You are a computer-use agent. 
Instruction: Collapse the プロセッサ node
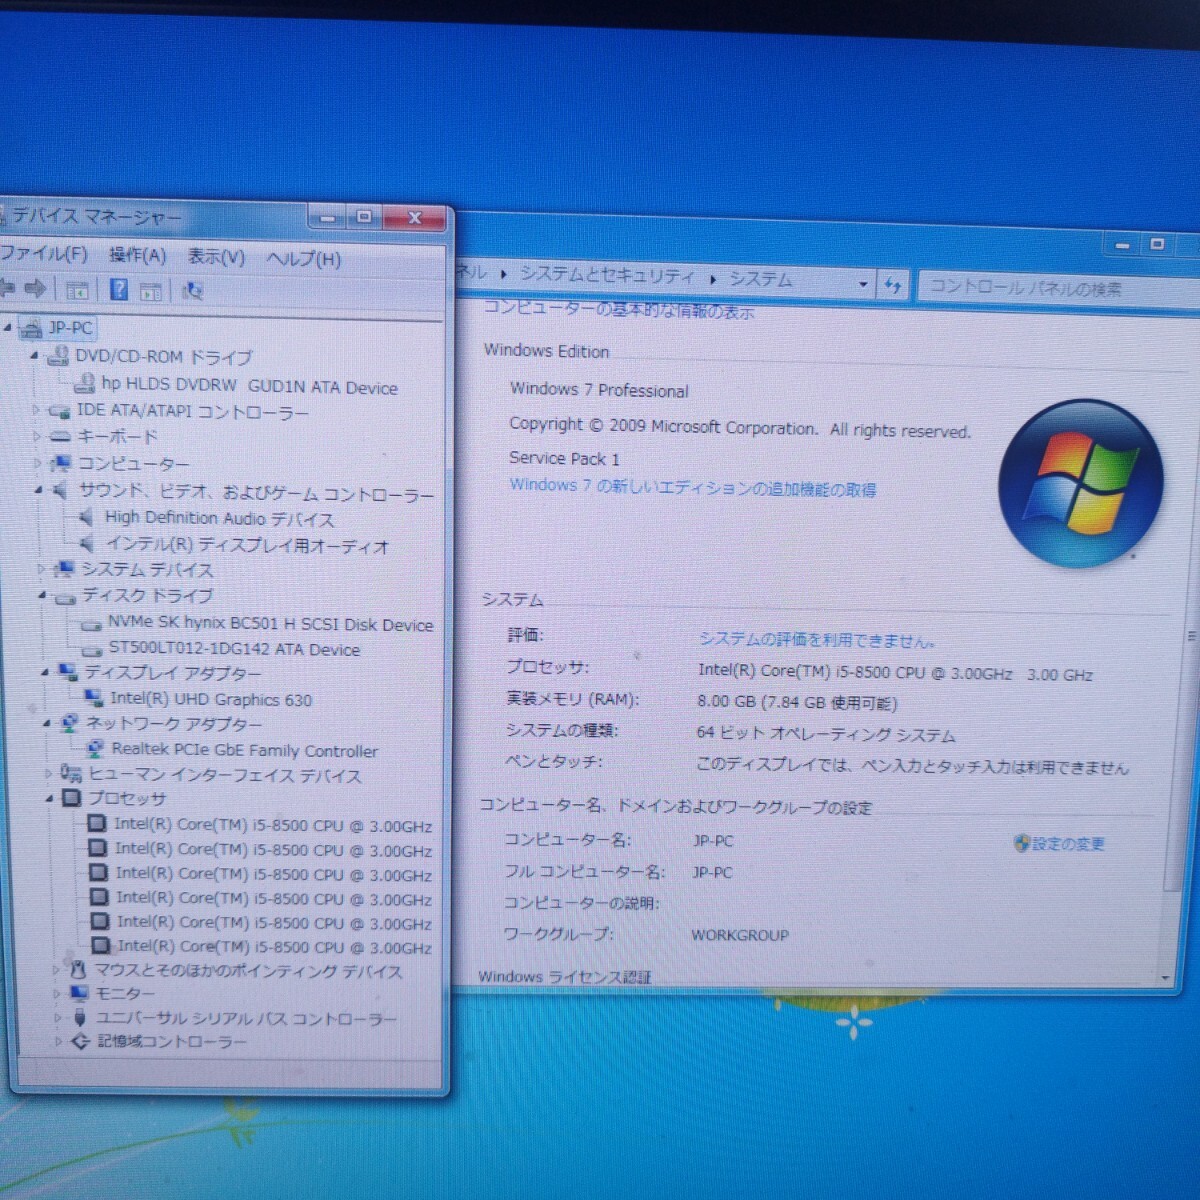click(x=49, y=798)
